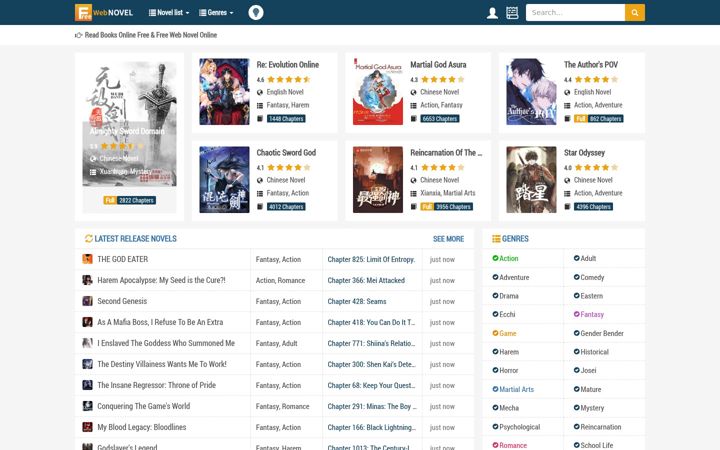This screenshot has width=720, height=450.
Task: Select the Adventure genre
Action: click(x=511, y=277)
